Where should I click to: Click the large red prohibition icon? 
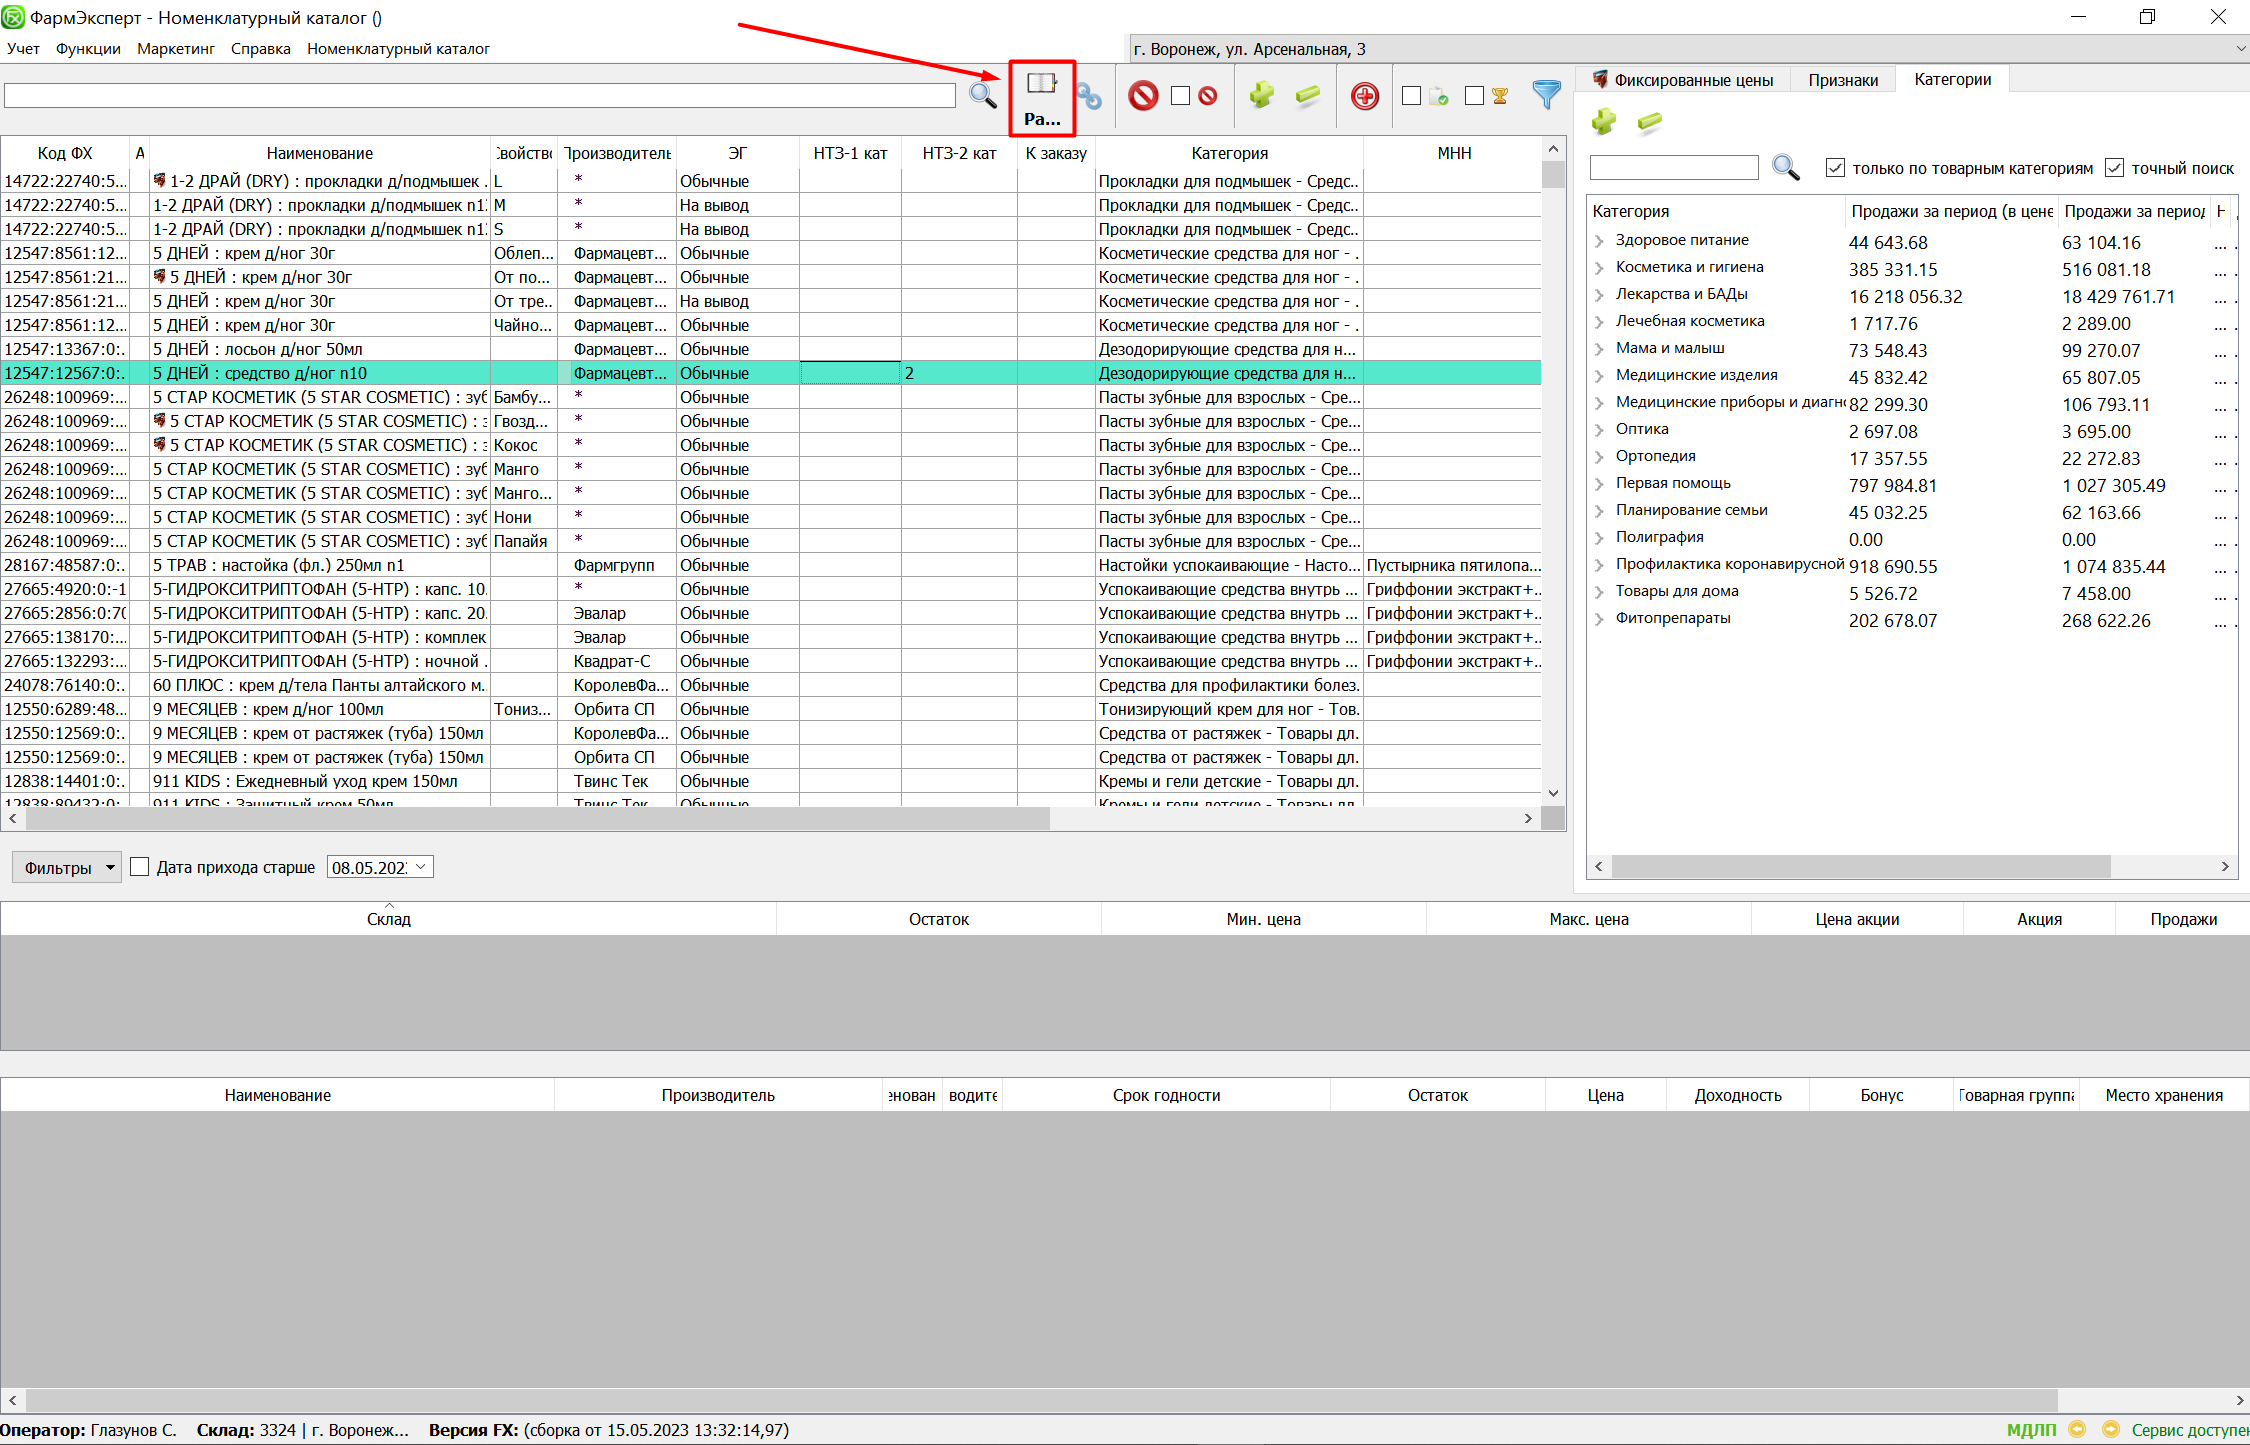click(x=1143, y=96)
